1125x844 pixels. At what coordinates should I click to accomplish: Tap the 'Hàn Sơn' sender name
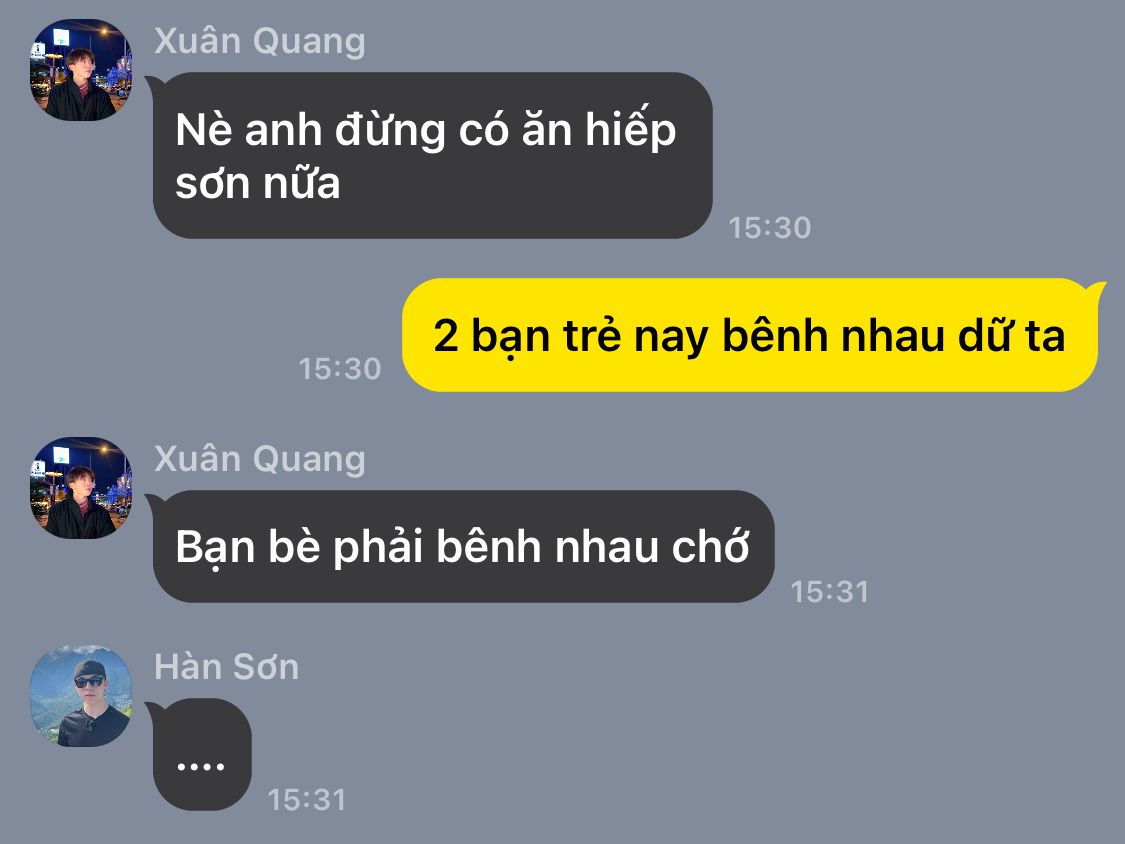tap(227, 667)
